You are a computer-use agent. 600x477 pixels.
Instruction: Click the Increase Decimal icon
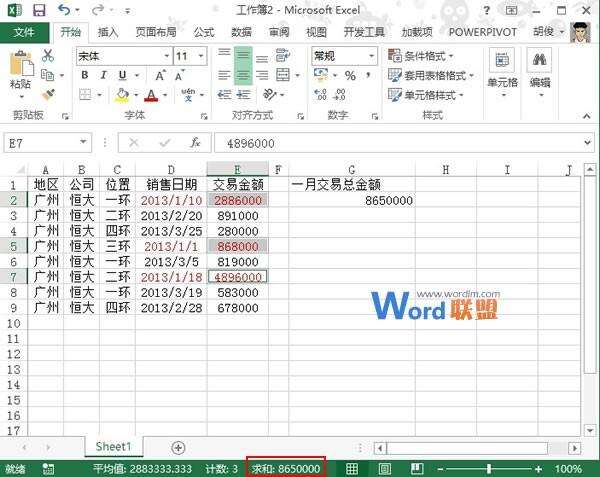pyautogui.click(x=320, y=94)
